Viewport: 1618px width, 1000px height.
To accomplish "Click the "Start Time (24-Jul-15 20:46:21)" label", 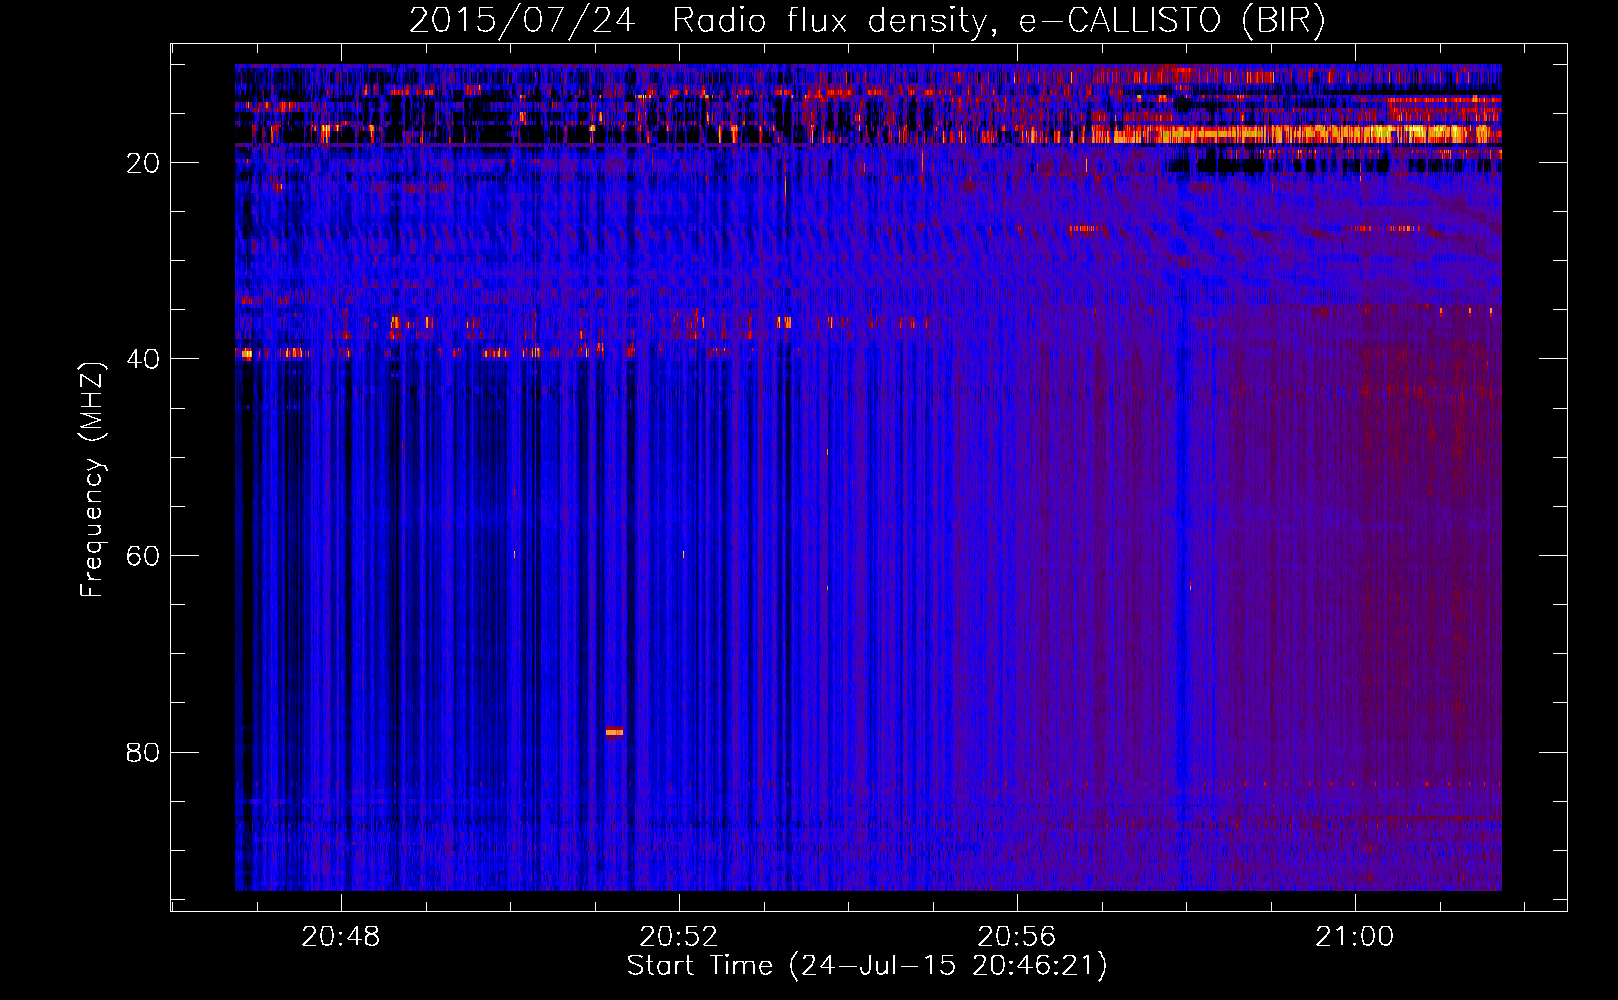I will tap(867, 966).
